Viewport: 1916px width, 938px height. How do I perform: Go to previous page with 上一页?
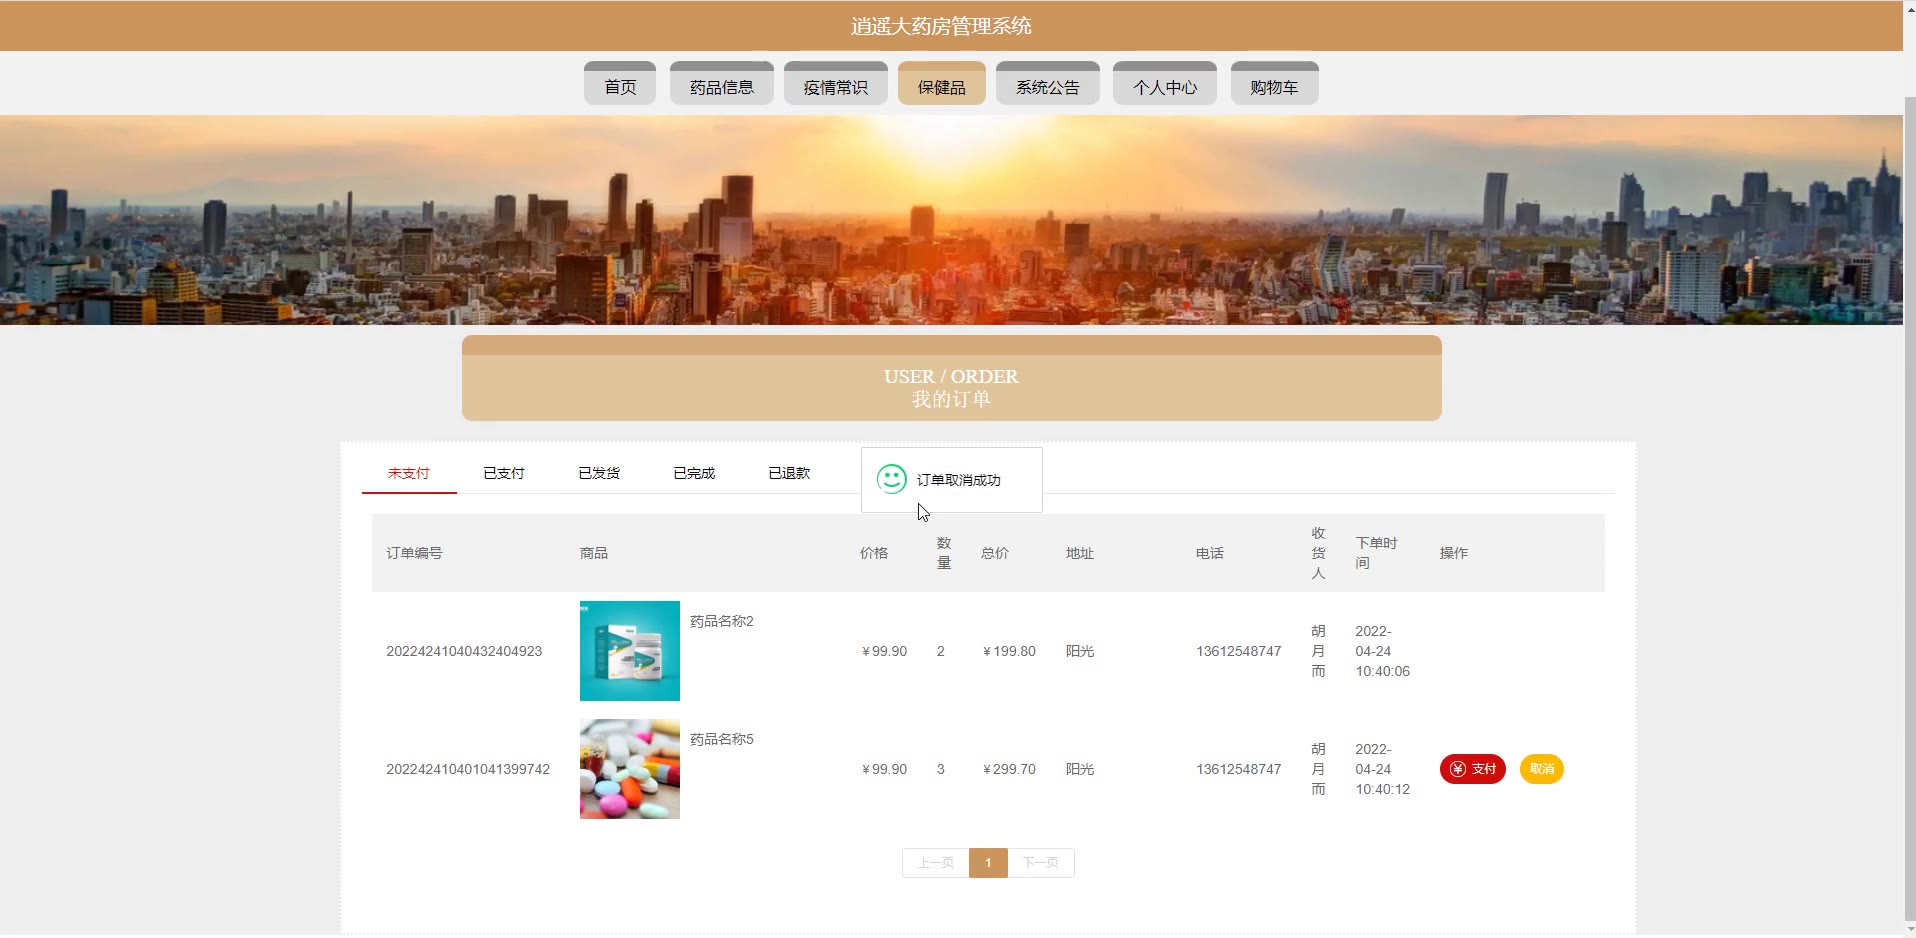pyautogui.click(x=935, y=863)
